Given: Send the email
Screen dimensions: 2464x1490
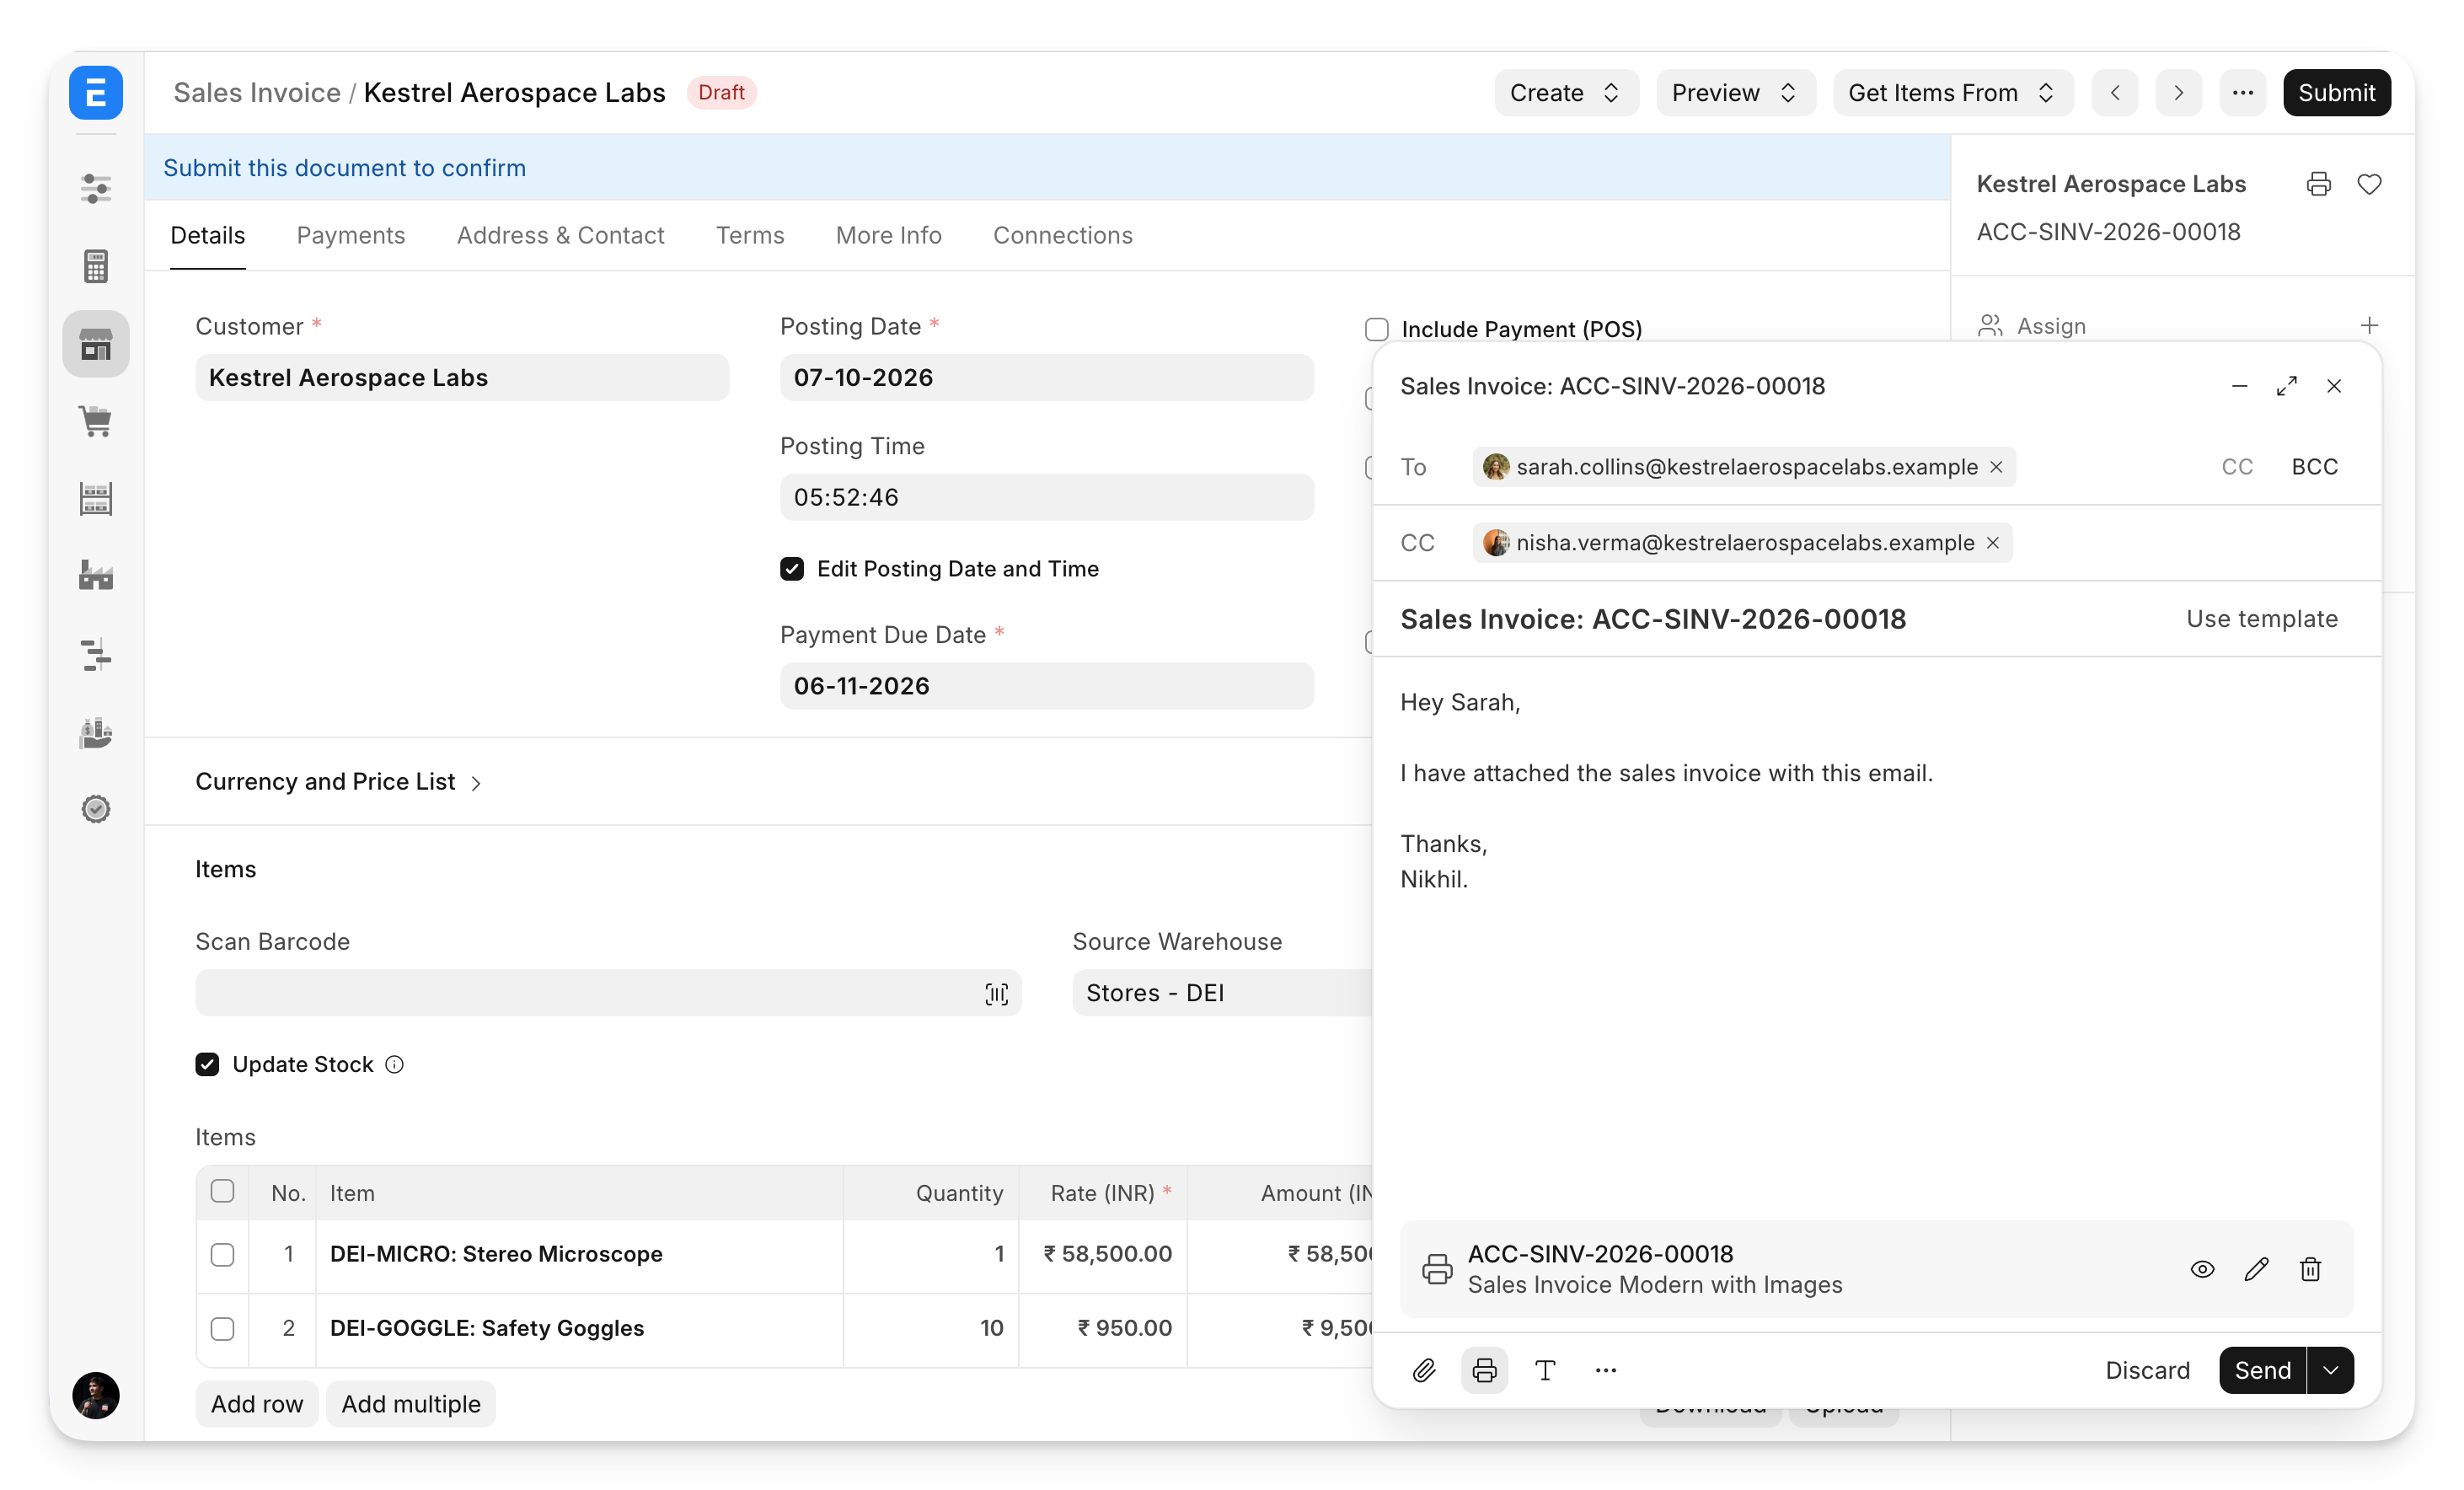Looking at the screenshot, I should pyautogui.click(x=2262, y=1370).
